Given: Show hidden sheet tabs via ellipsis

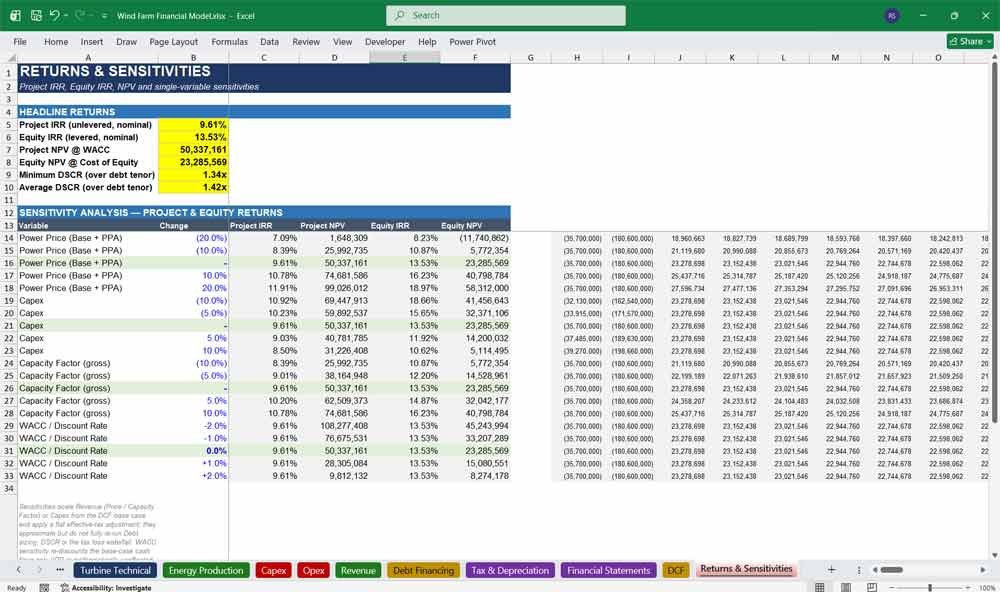Looking at the screenshot, I should 60,570.
